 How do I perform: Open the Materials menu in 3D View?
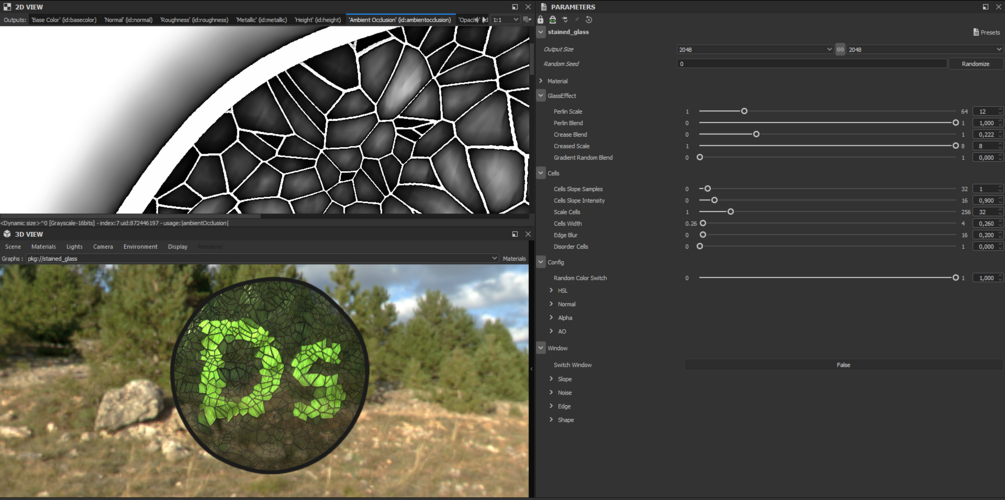click(44, 247)
